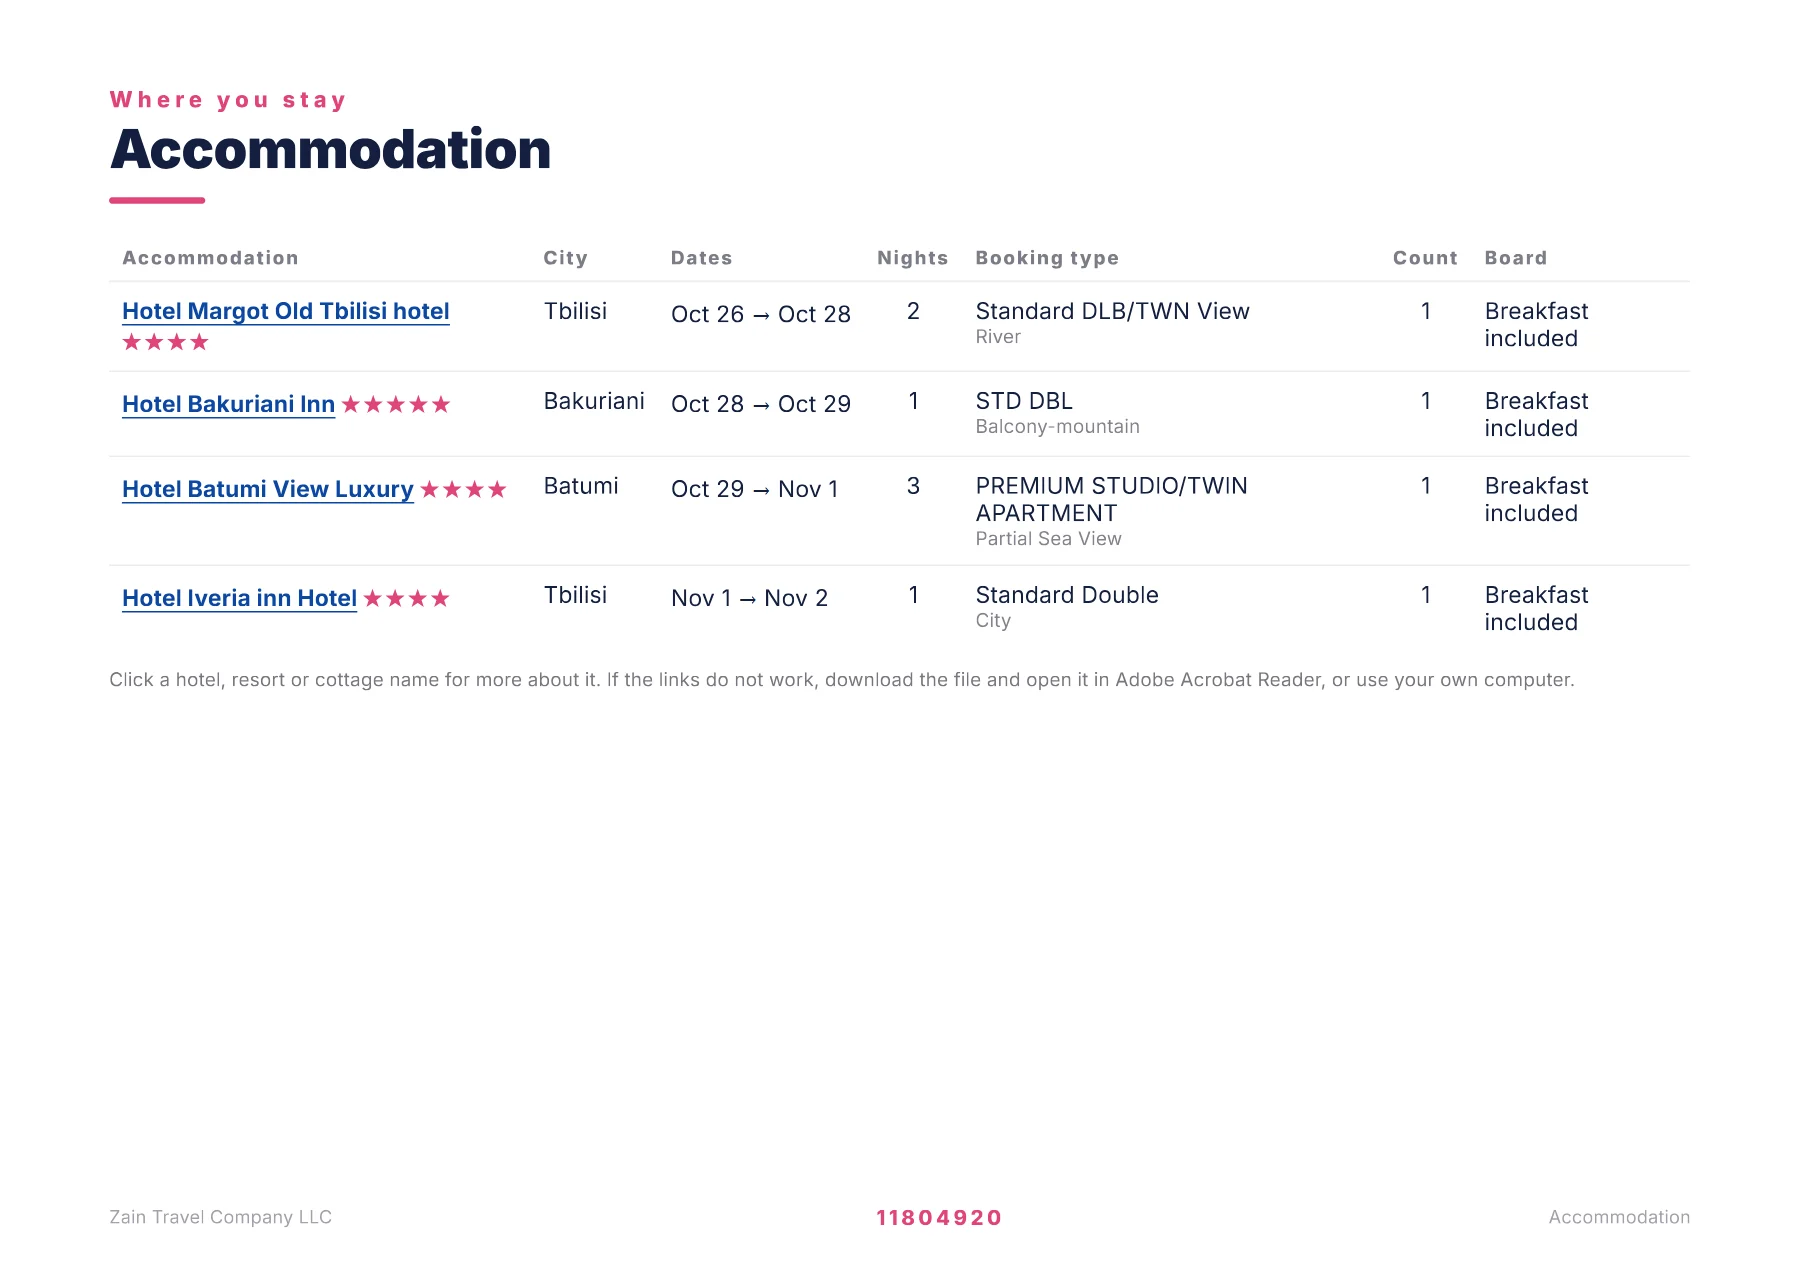Click the 'Standard Double' booking type
The height and width of the screenshot is (1272, 1800).
1067,595
